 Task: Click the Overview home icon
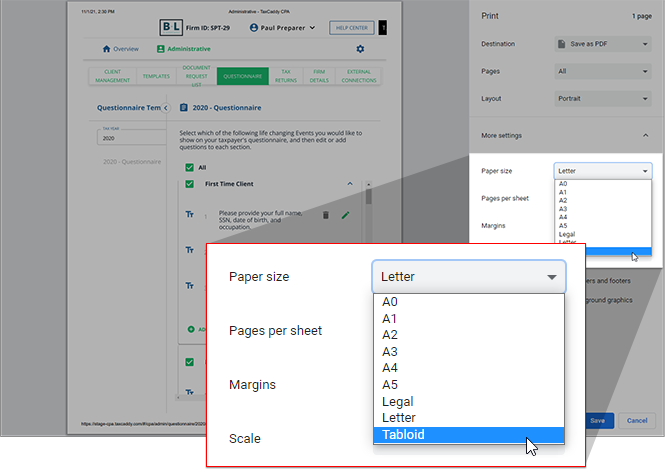(x=107, y=49)
